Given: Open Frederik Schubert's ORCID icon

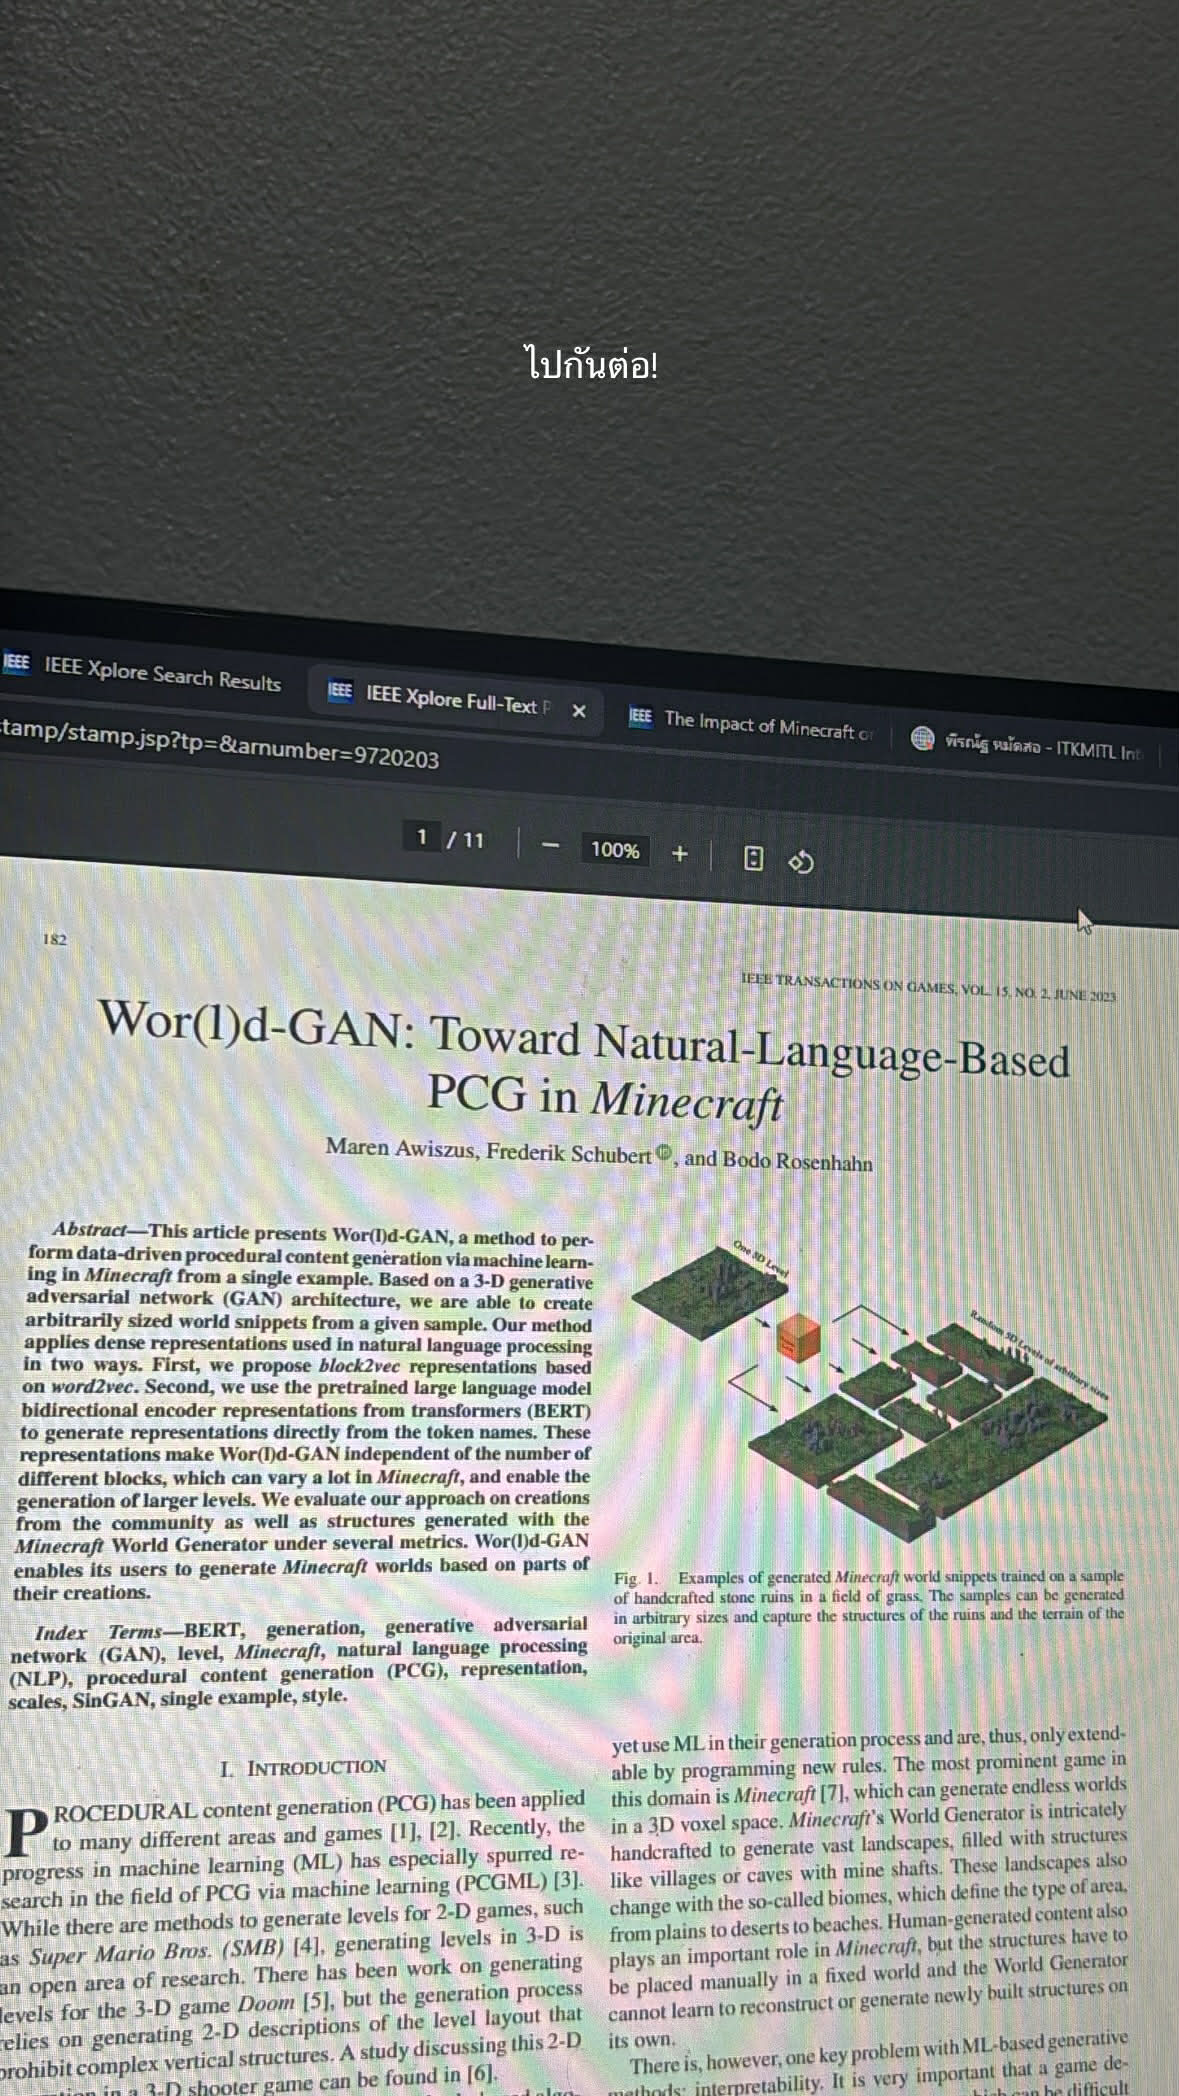Looking at the screenshot, I should click(665, 1154).
